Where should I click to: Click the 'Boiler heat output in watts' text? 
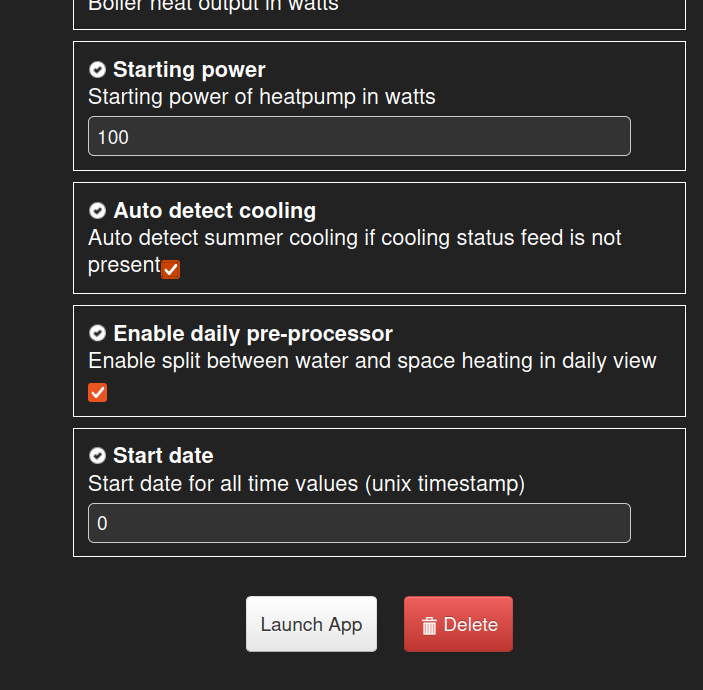(x=213, y=5)
